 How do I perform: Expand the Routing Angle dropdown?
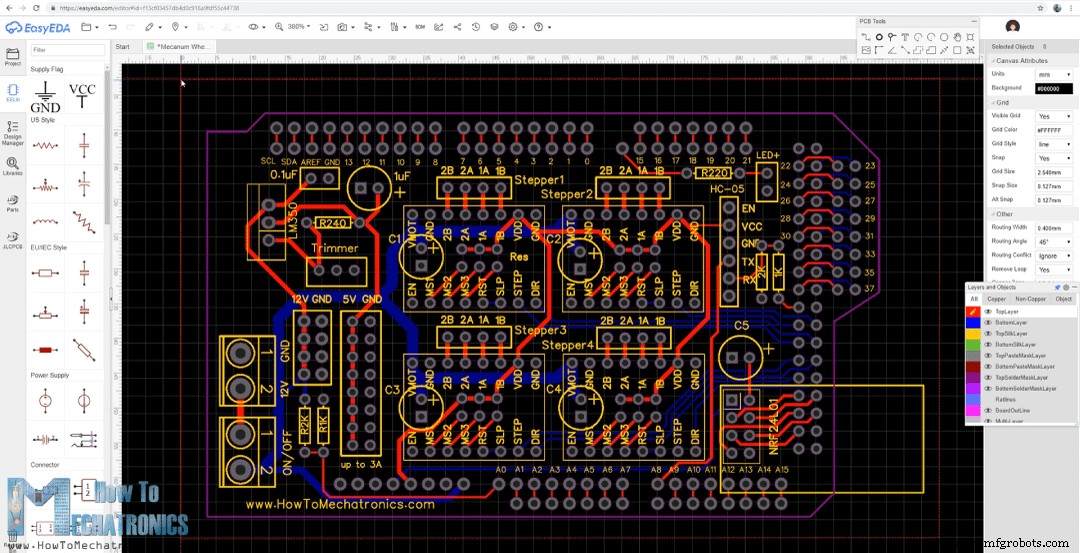[x=1053, y=241]
